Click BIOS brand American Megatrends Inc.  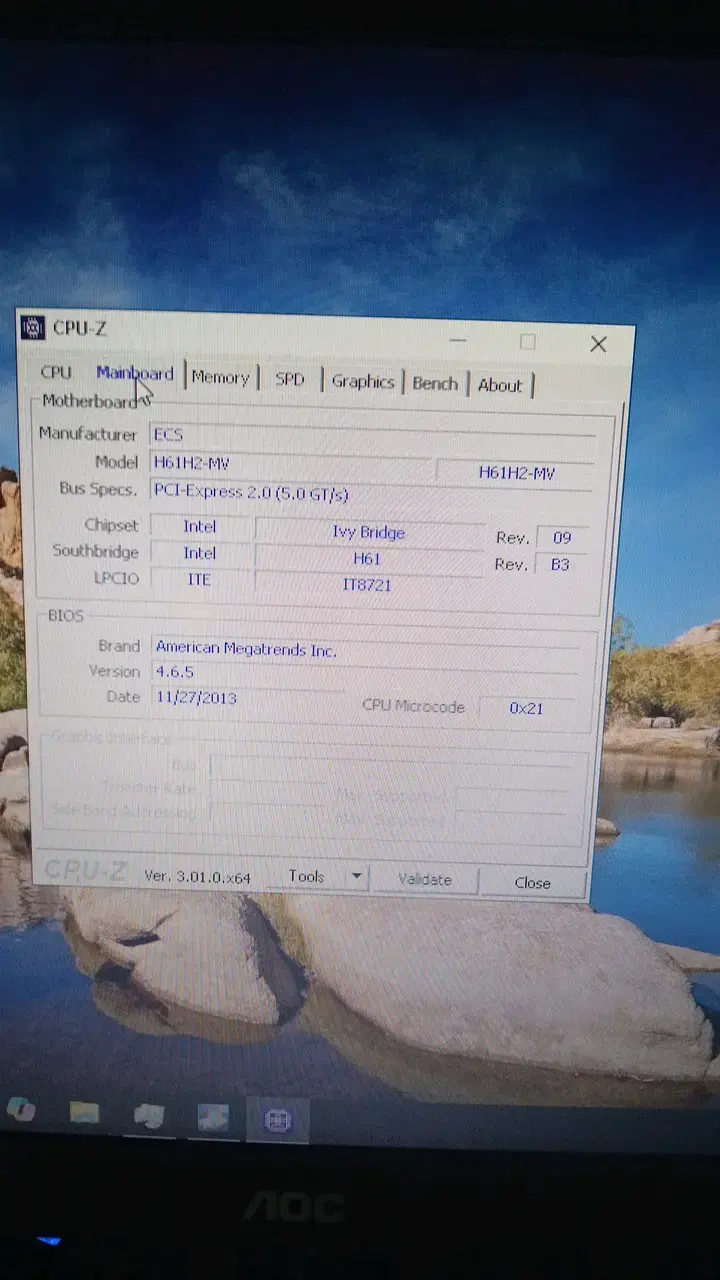pyautogui.click(x=365, y=649)
